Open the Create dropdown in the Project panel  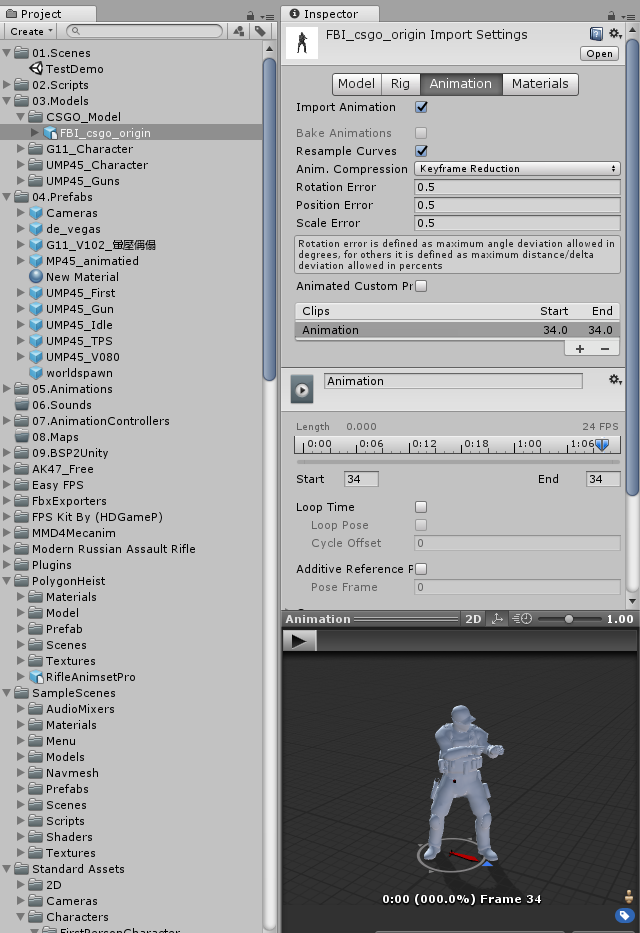[x=30, y=31]
